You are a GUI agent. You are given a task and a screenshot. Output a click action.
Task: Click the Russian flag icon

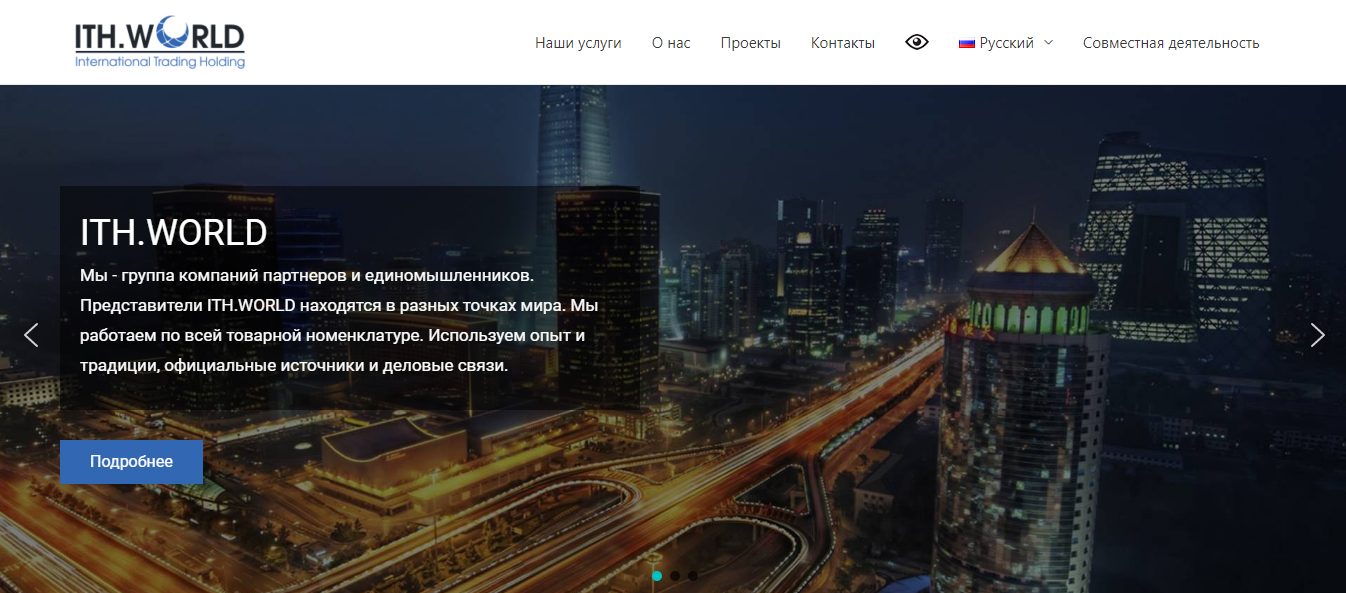(967, 43)
